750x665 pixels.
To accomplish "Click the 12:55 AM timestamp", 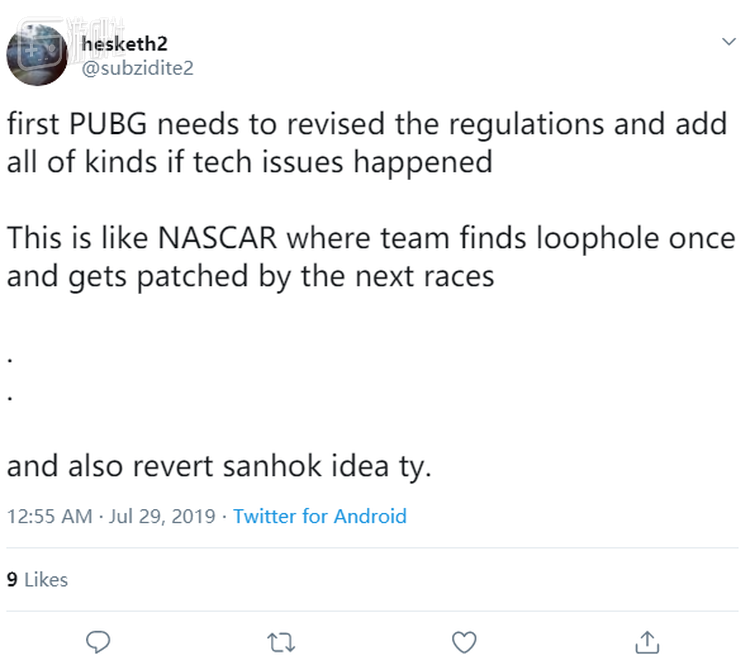I will pyautogui.click(x=48, y=517).
